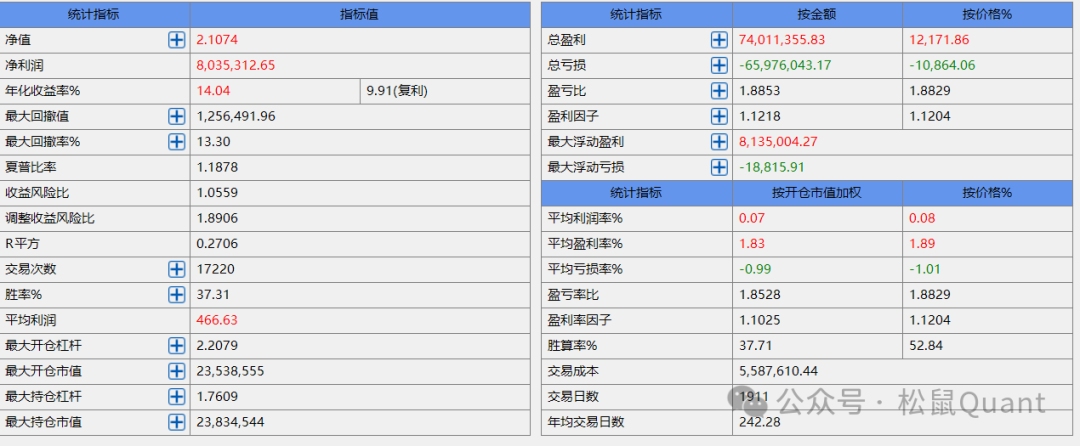Click the 最大持仓杠杆 plus icon
The height and width of the screenshot is (446, 1080).
tap(176, 396)
